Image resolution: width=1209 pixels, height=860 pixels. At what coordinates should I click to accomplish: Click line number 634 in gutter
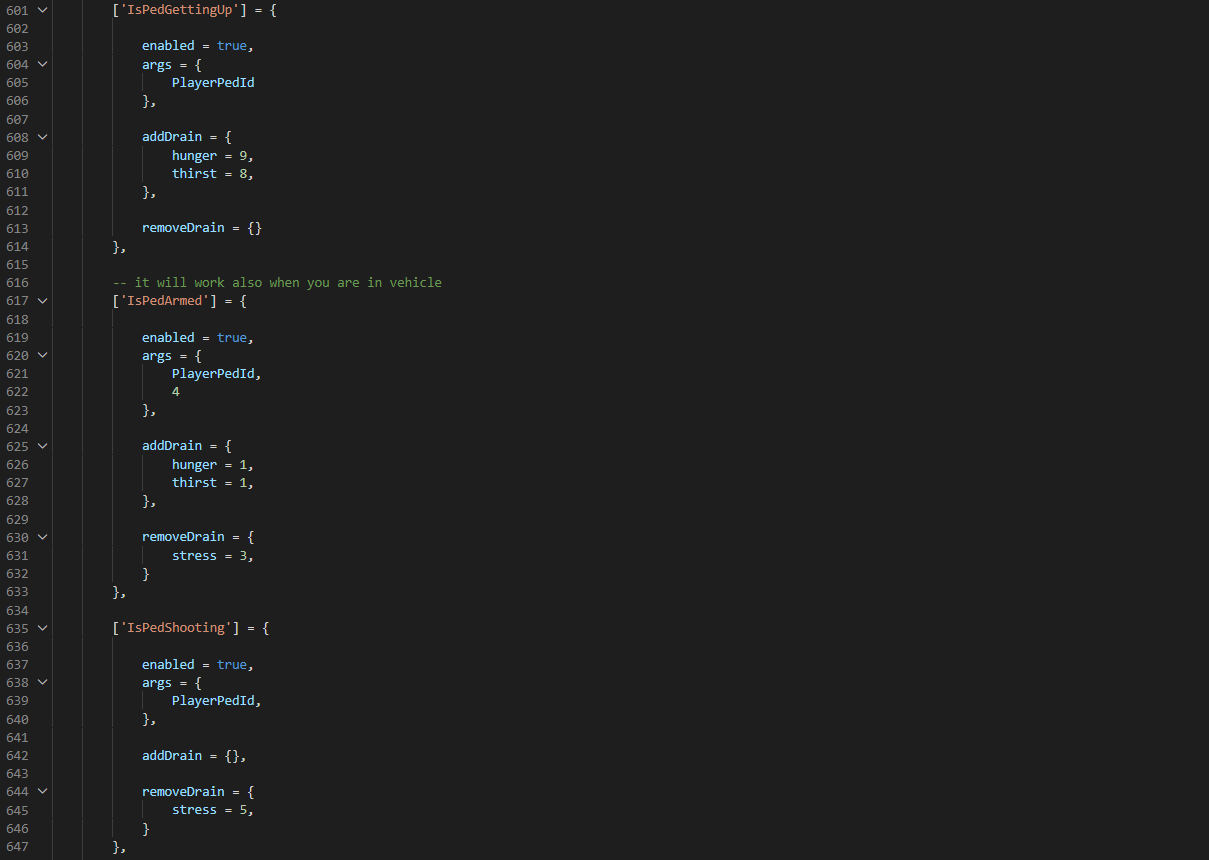click(x=17, y=610)
